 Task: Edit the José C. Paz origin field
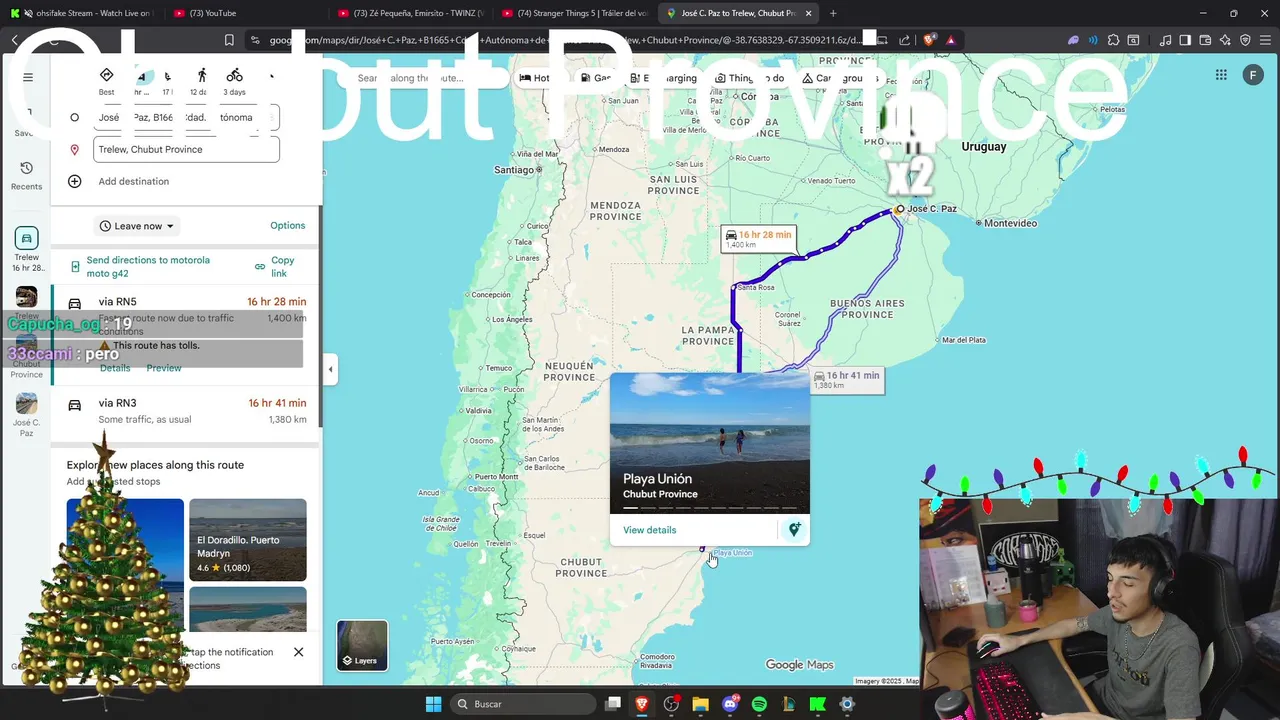pos(186,117)
